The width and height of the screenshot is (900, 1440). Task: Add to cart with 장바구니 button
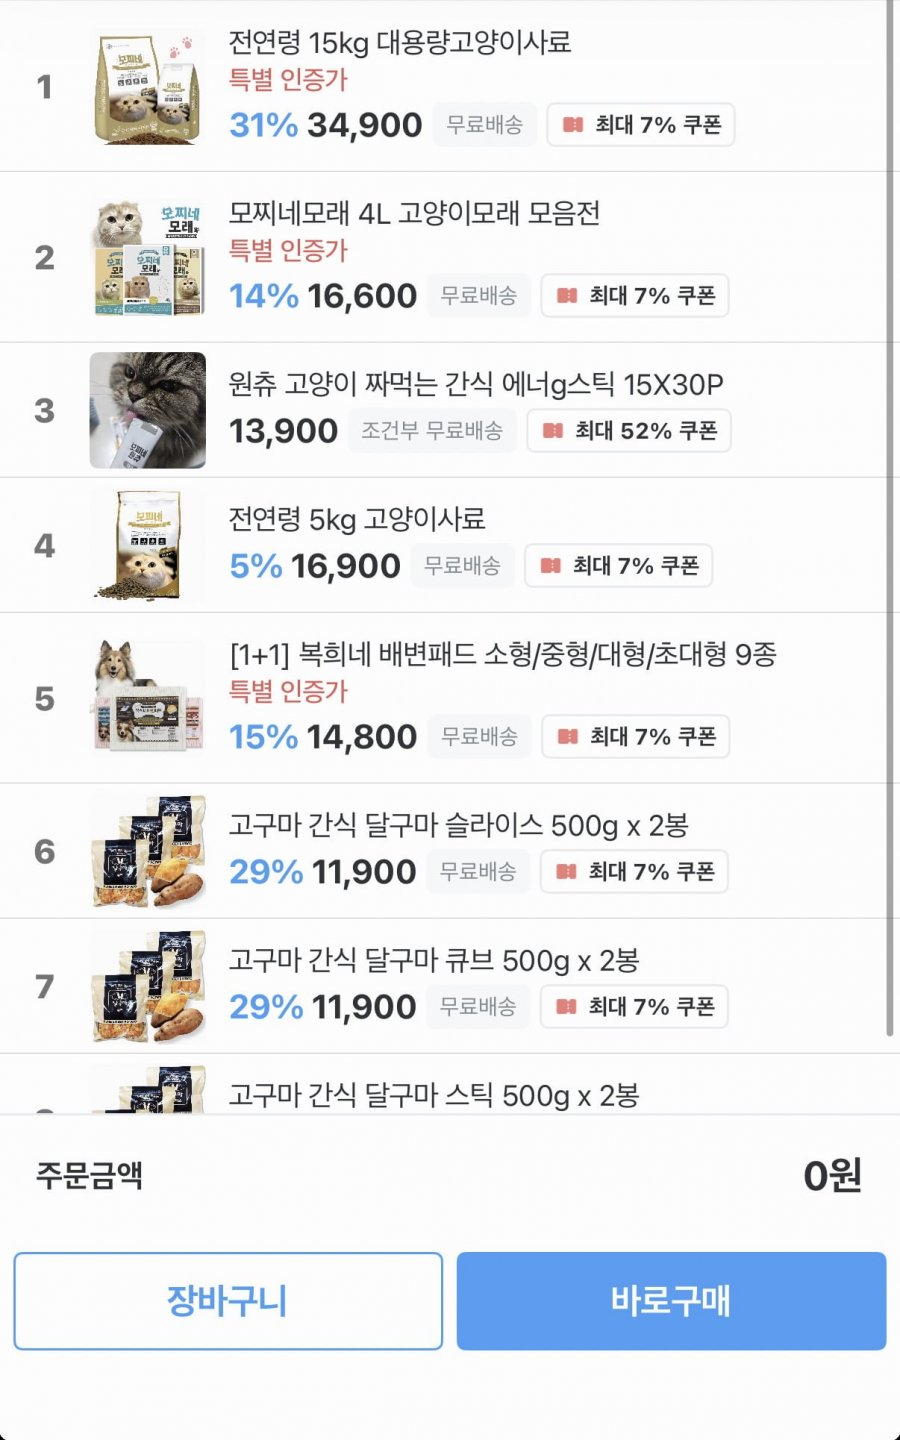228,1301
